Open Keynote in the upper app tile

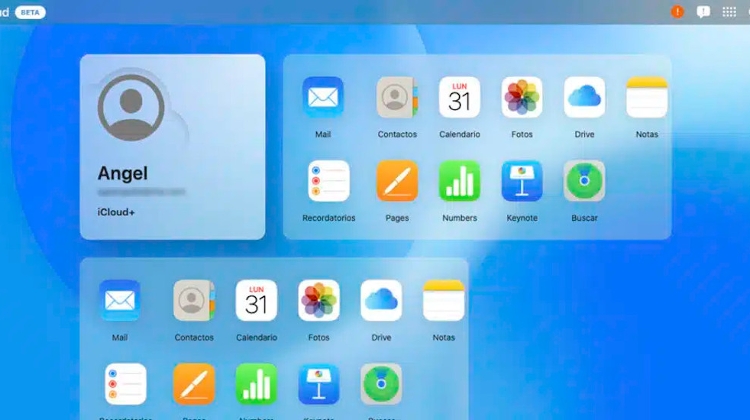[522, 181]
